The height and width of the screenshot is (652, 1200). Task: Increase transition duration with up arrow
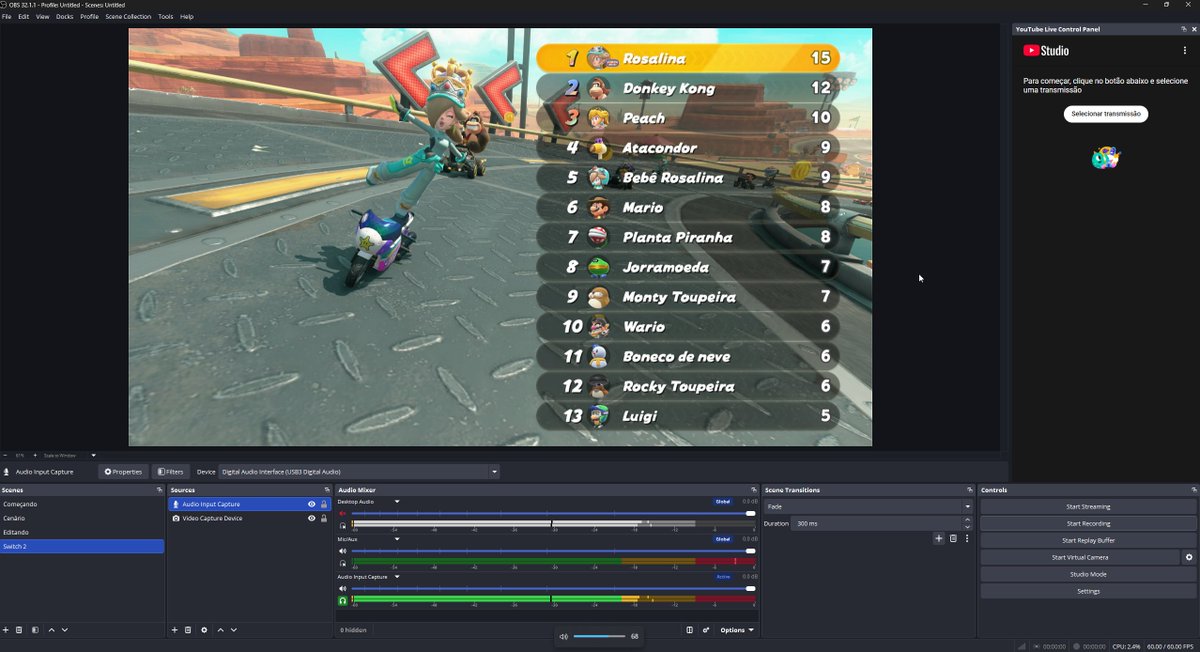[967, 520]
